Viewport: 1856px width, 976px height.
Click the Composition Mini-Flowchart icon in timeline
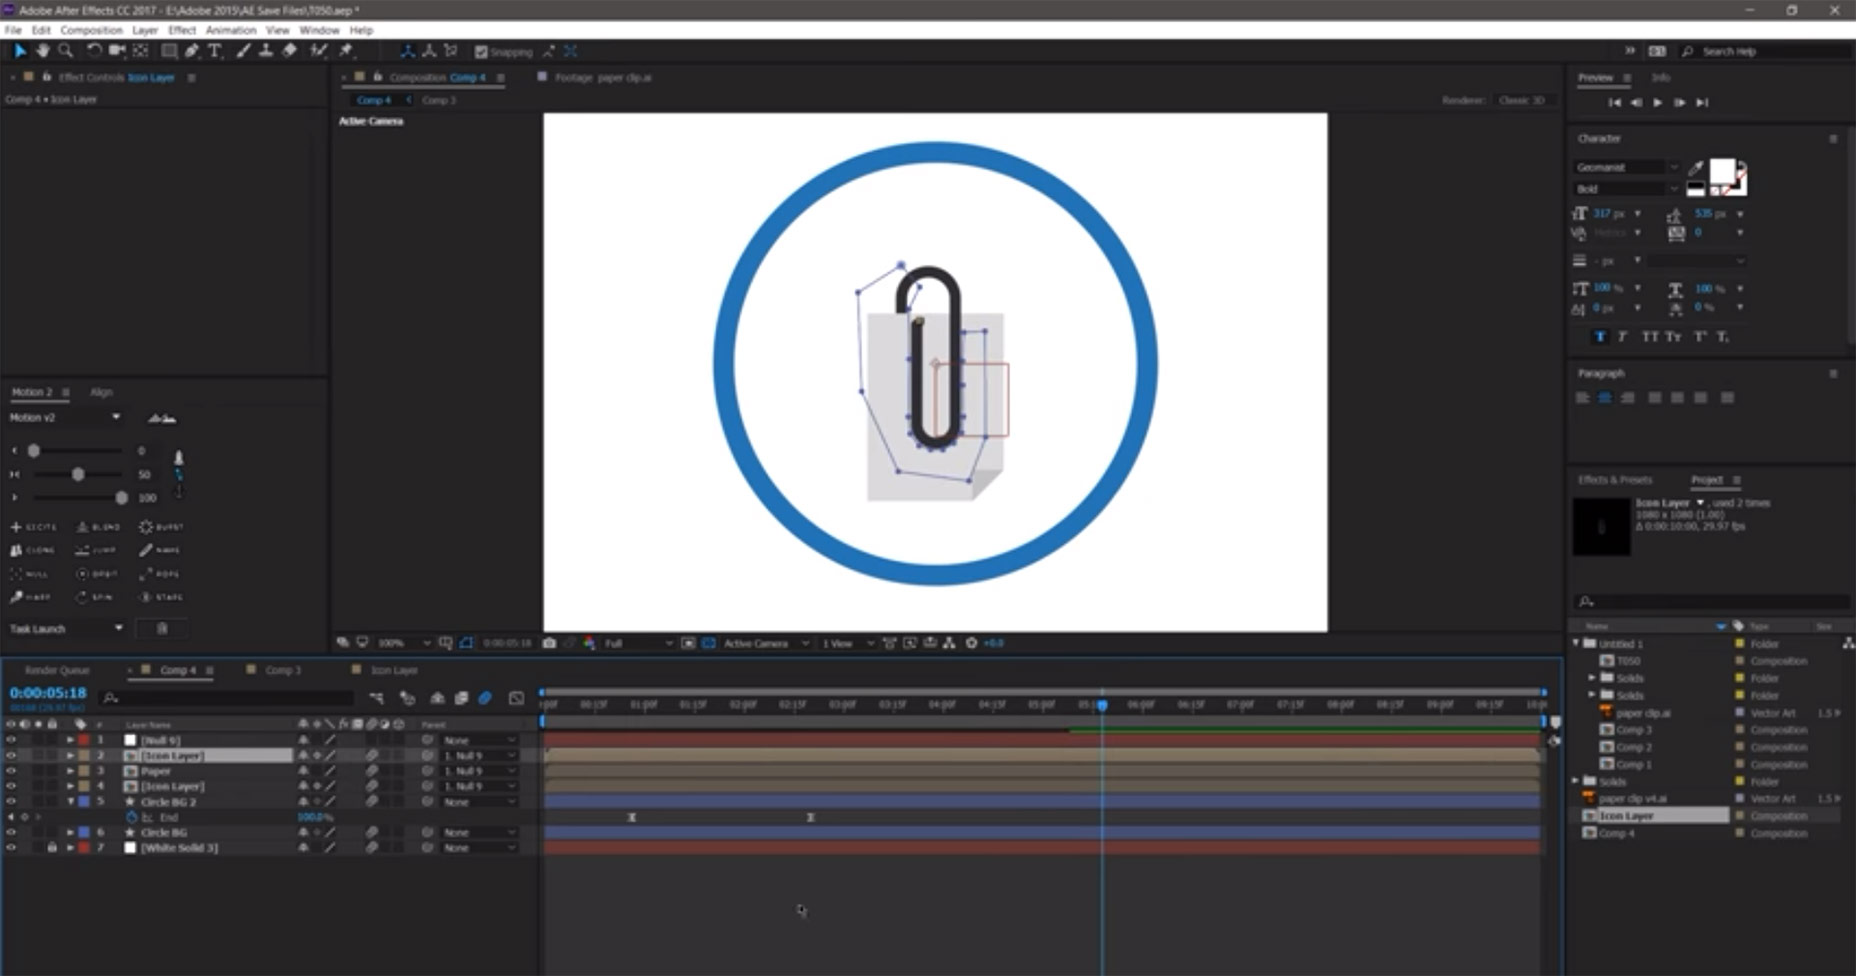[x=376, y=698]
